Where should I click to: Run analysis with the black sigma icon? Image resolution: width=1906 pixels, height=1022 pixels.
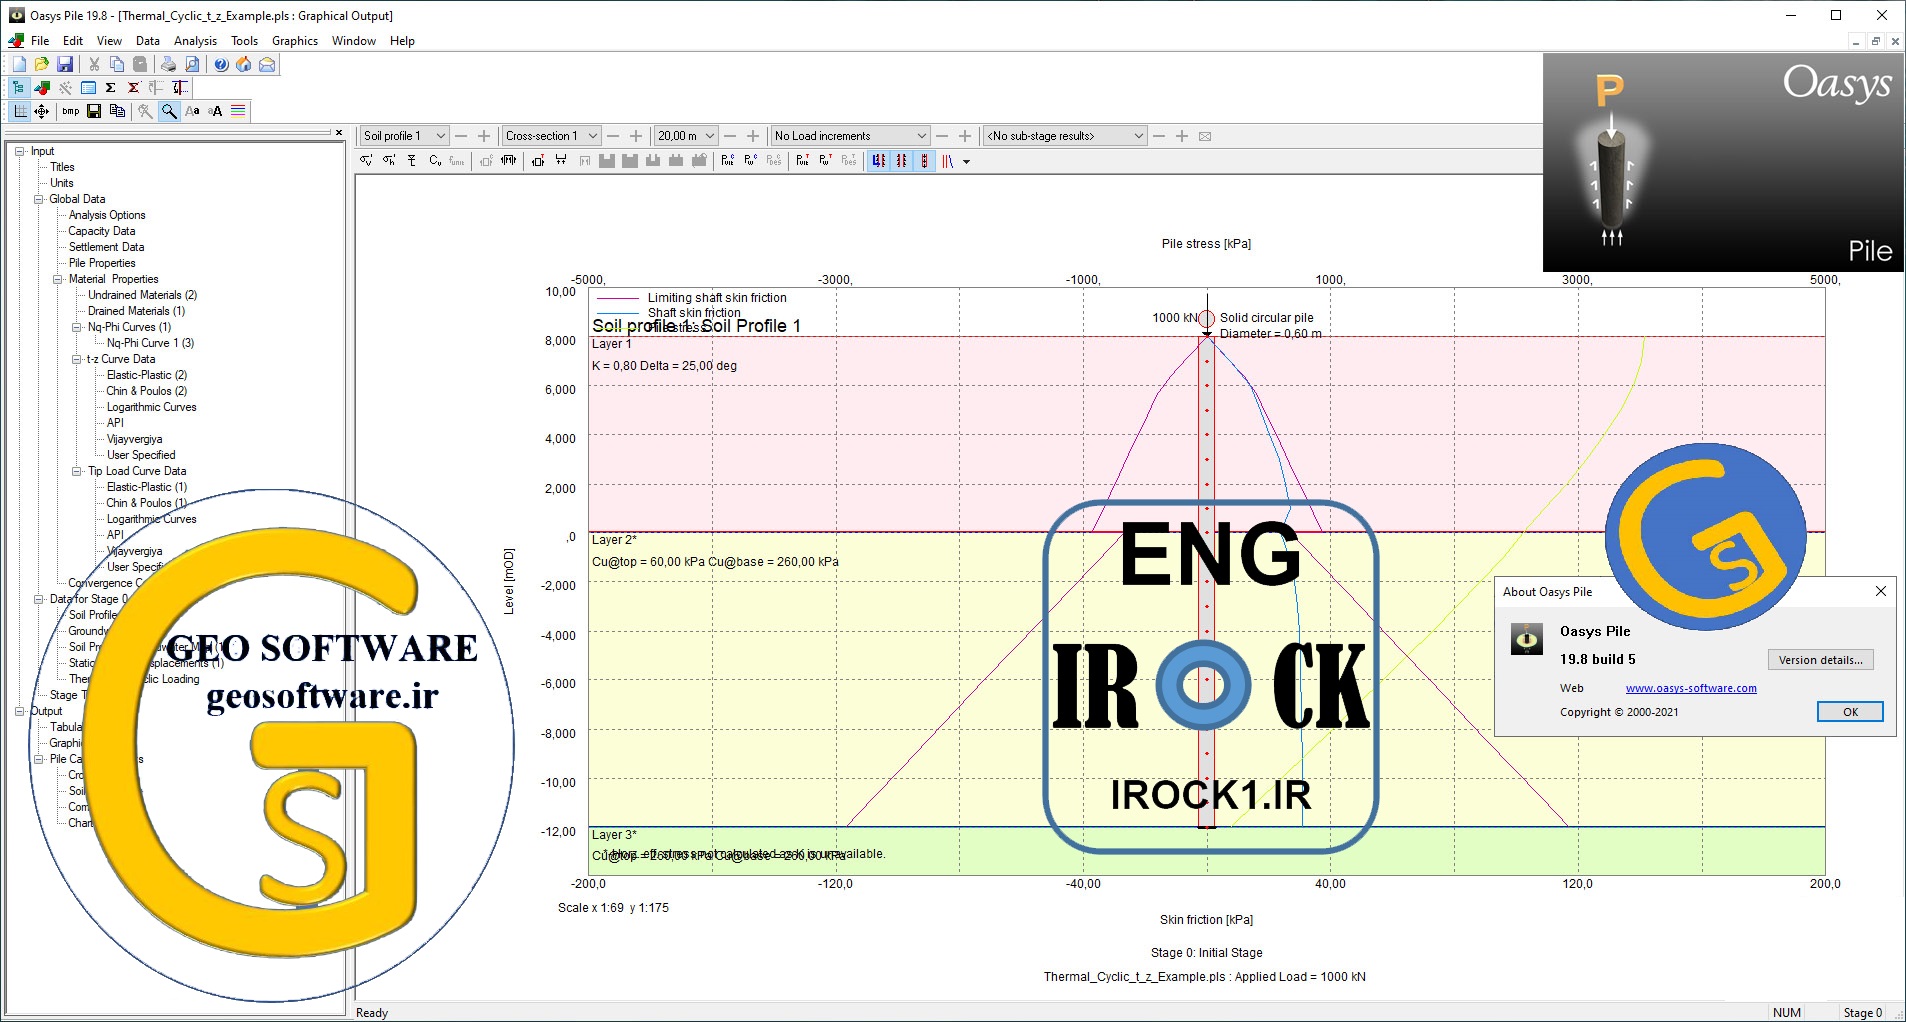coord(110,88)
